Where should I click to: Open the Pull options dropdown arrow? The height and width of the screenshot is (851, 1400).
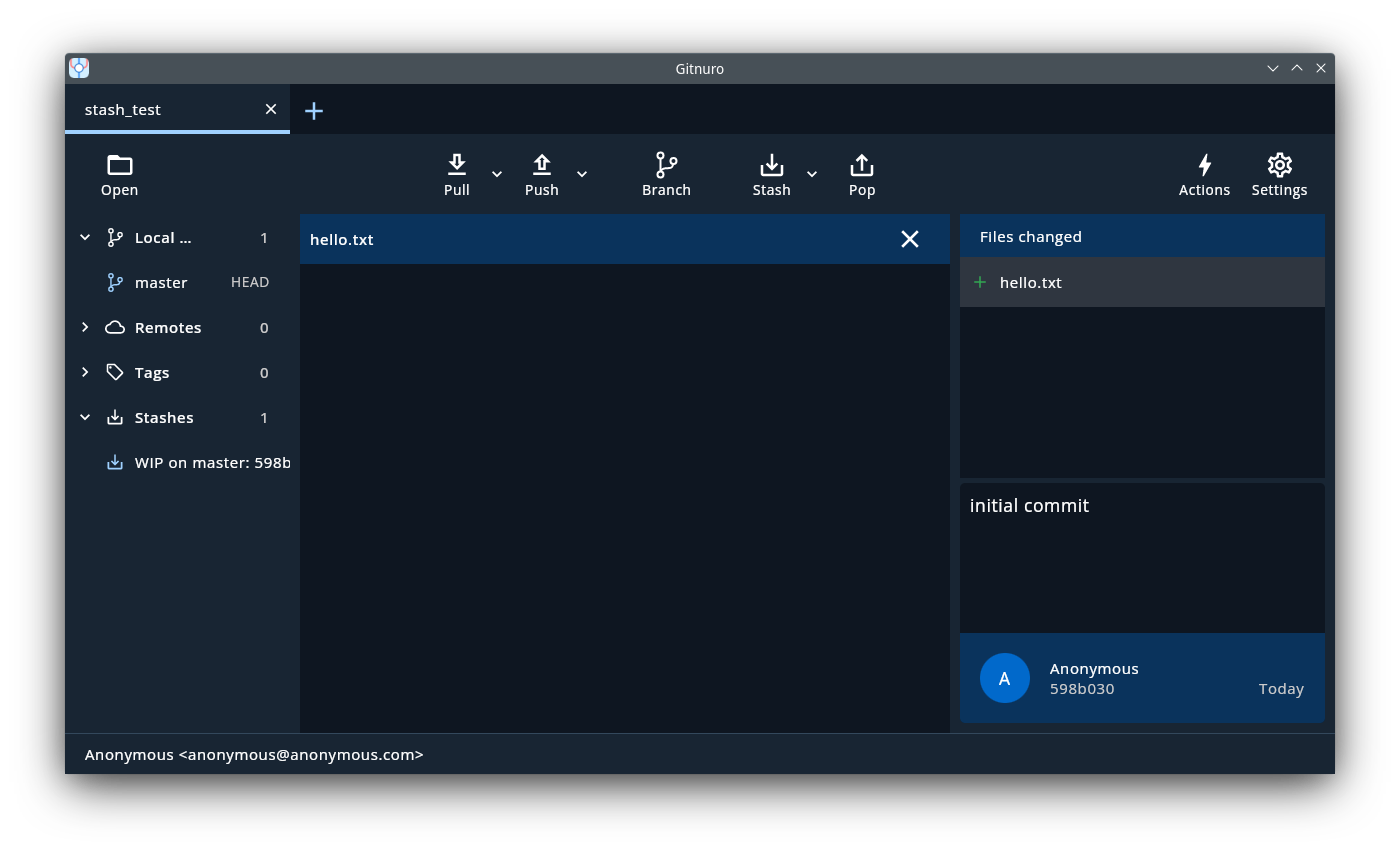pos(497,173)
